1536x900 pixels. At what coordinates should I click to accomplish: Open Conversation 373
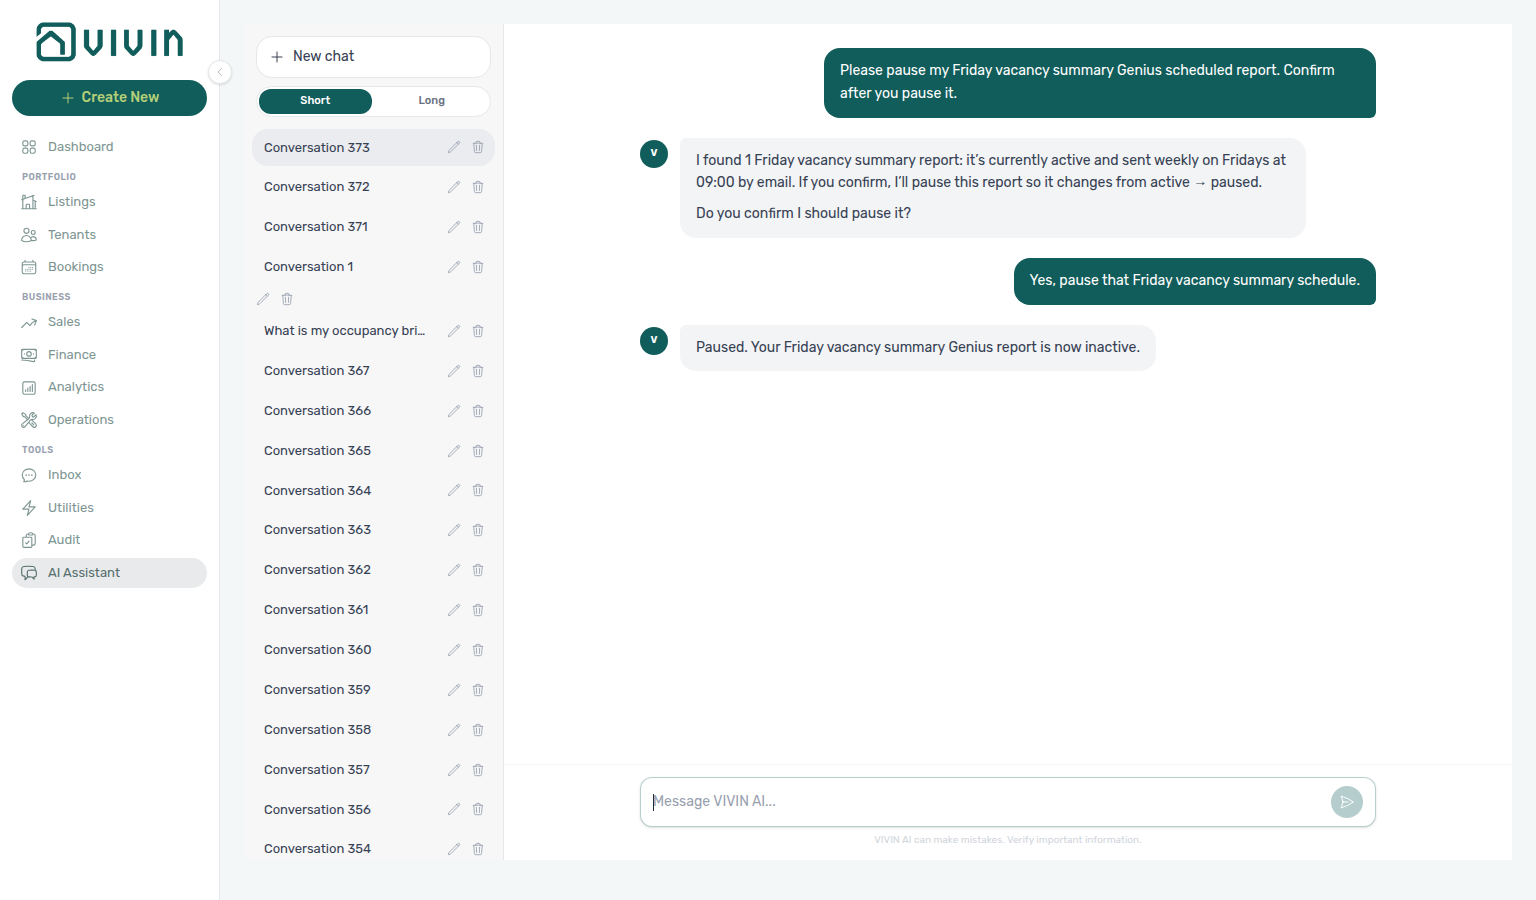pyautogui.click(x=373, y=147)
